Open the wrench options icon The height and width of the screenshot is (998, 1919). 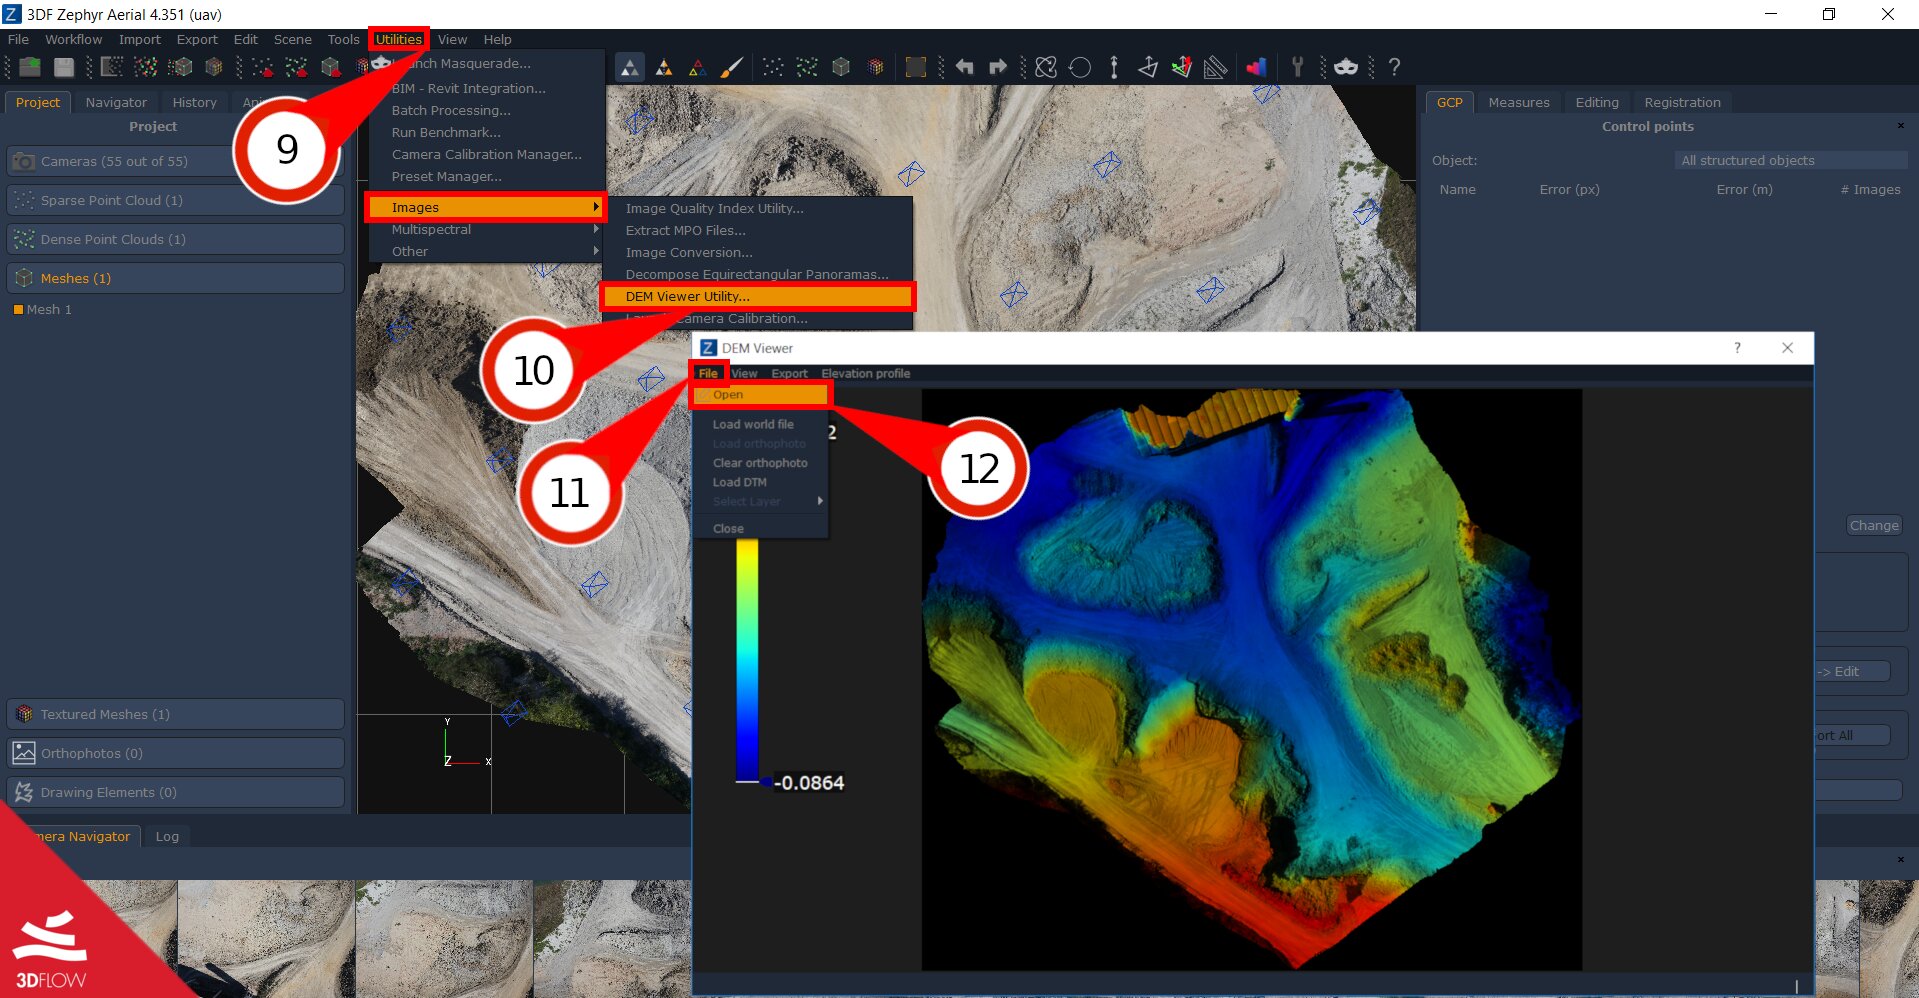pos(1297,67)
